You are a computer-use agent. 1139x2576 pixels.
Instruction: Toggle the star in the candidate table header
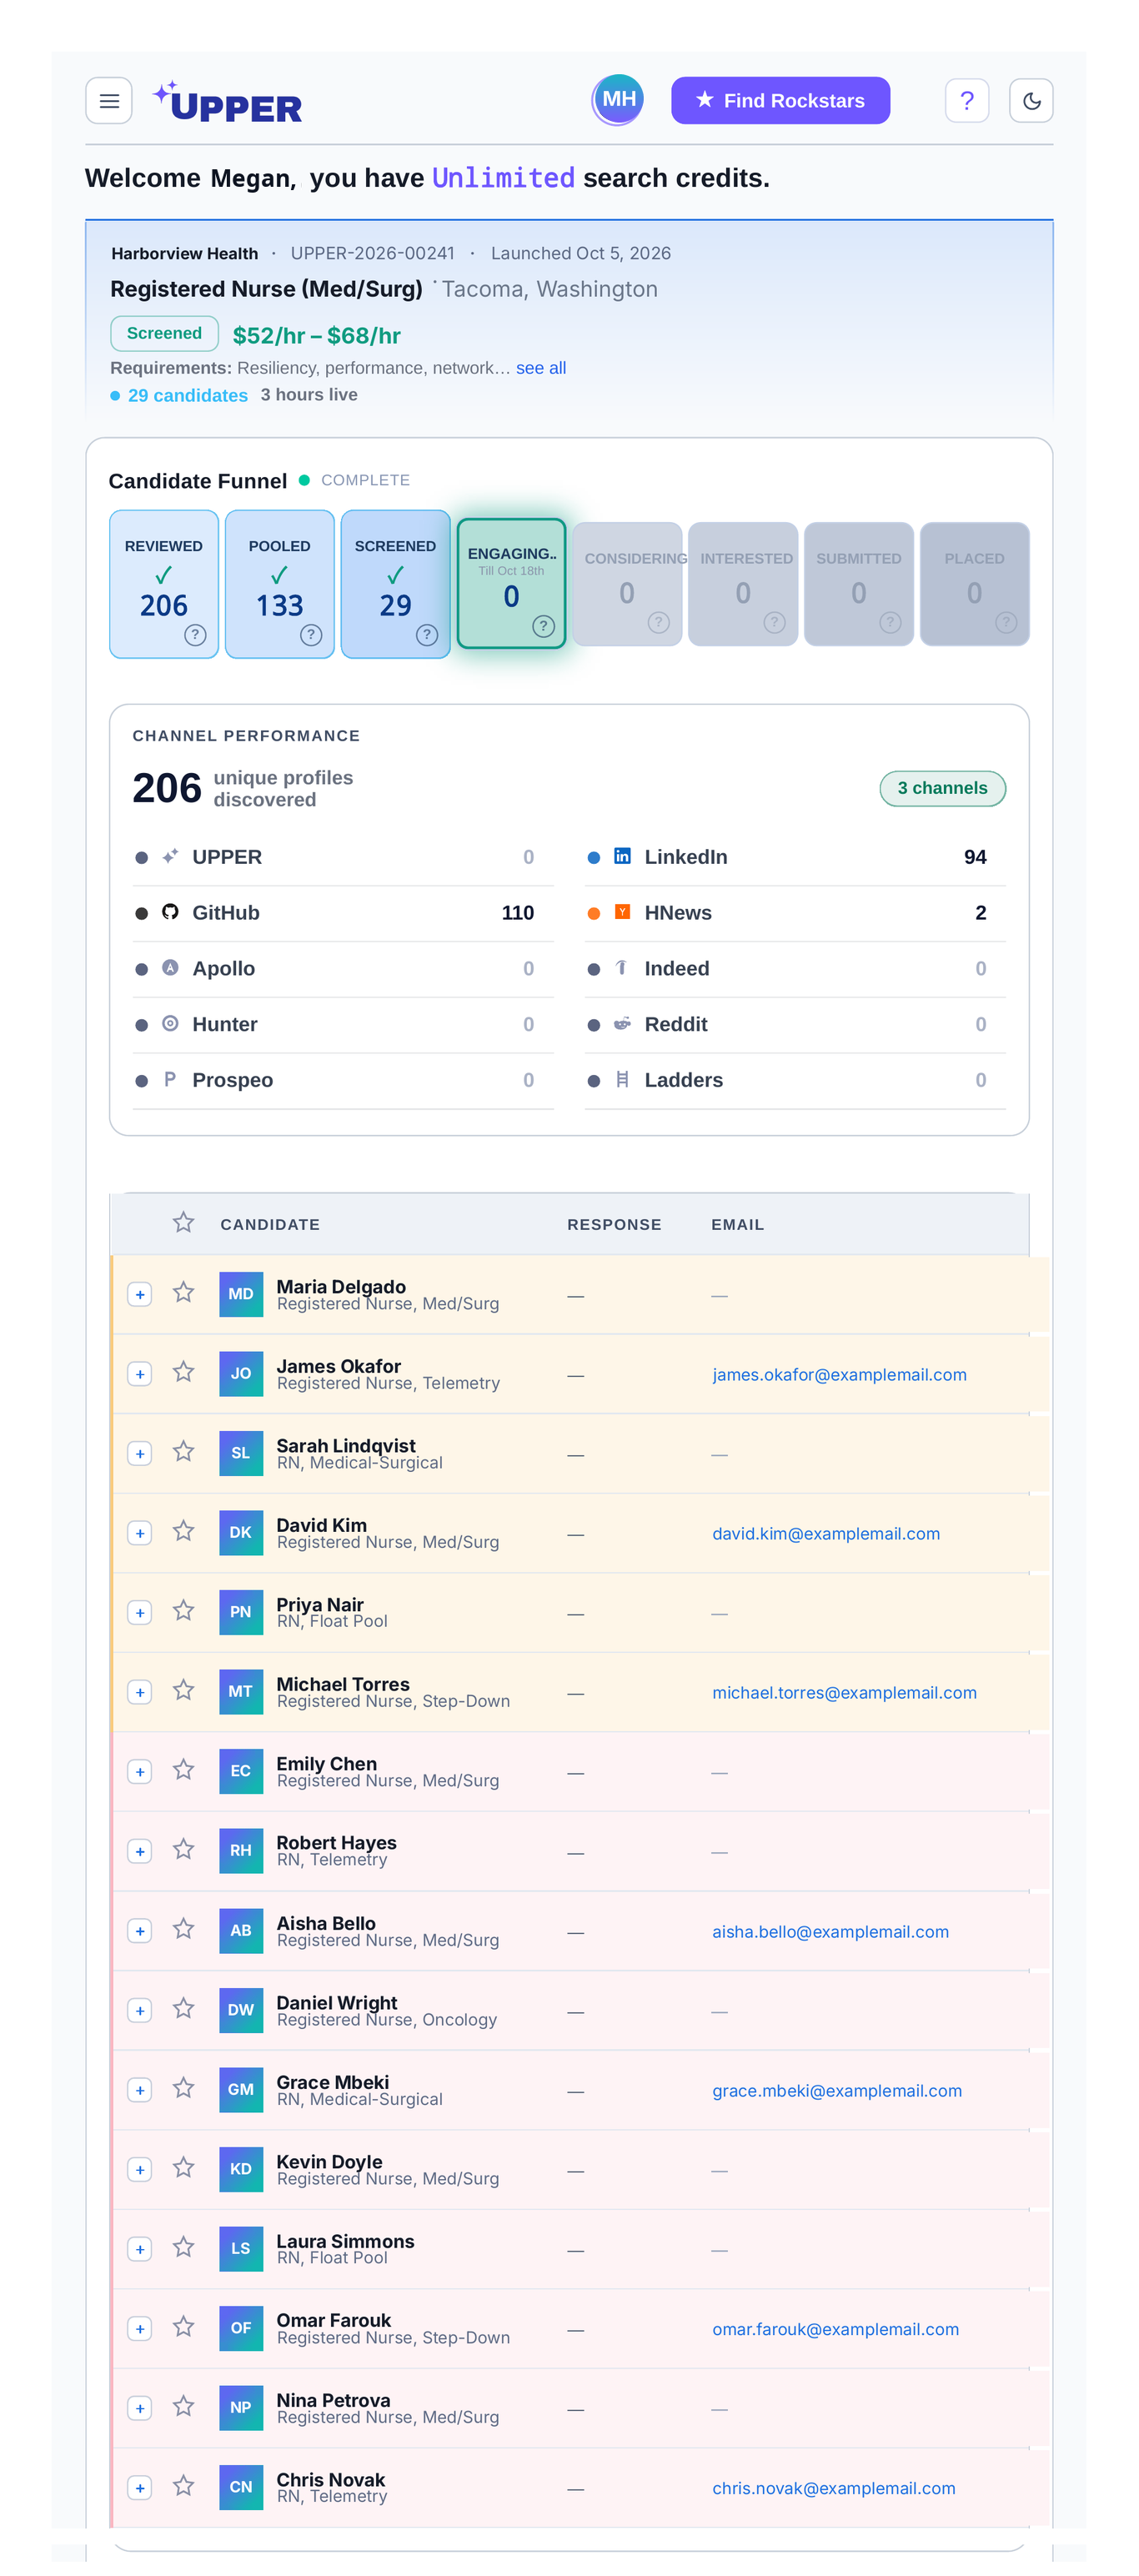click(x=183, y=1223)
